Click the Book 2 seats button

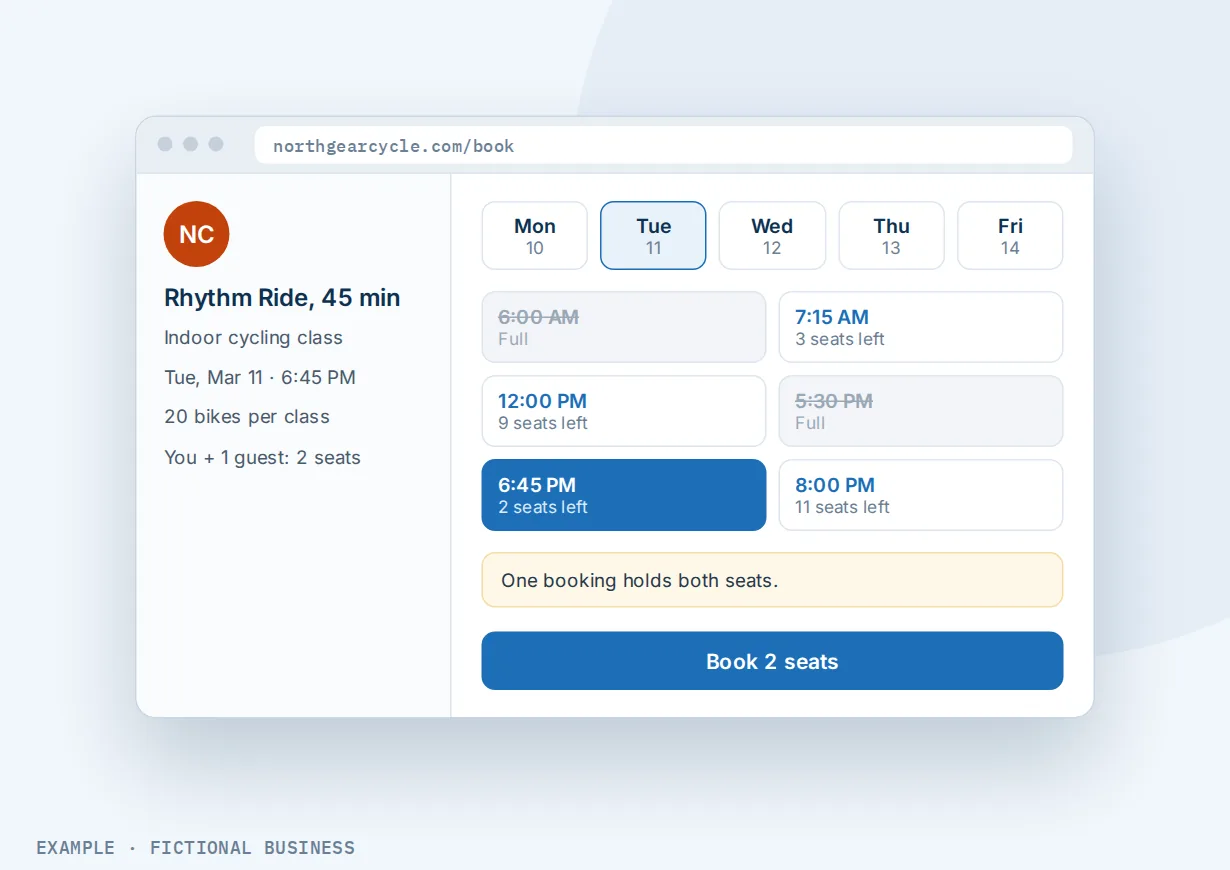[772, 661]
